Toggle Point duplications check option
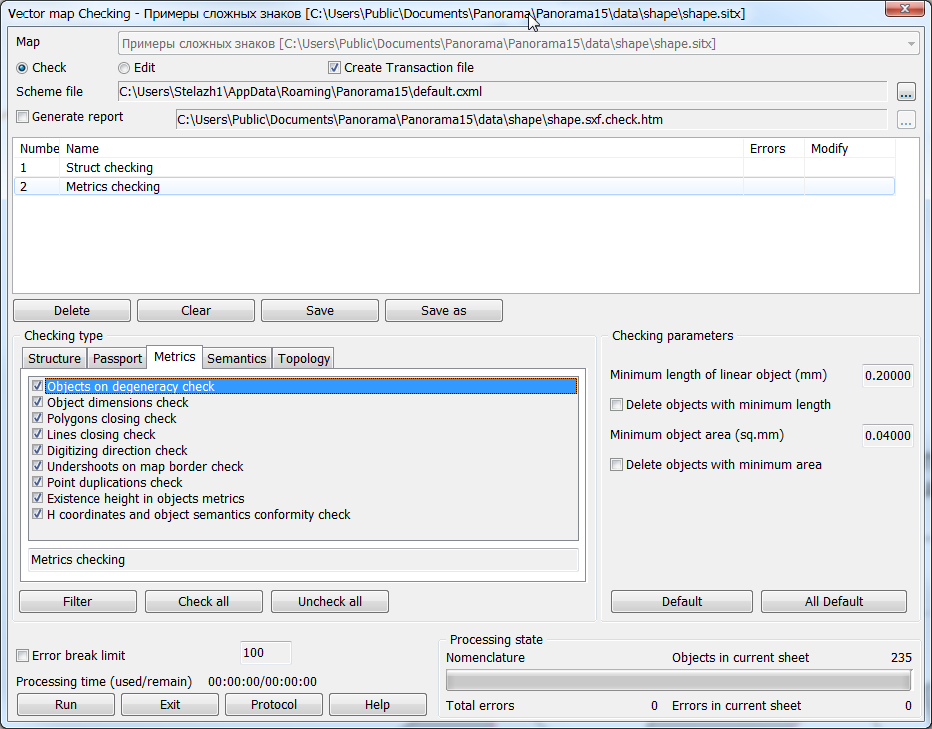The image size is (932, 729). coord(38,483)
